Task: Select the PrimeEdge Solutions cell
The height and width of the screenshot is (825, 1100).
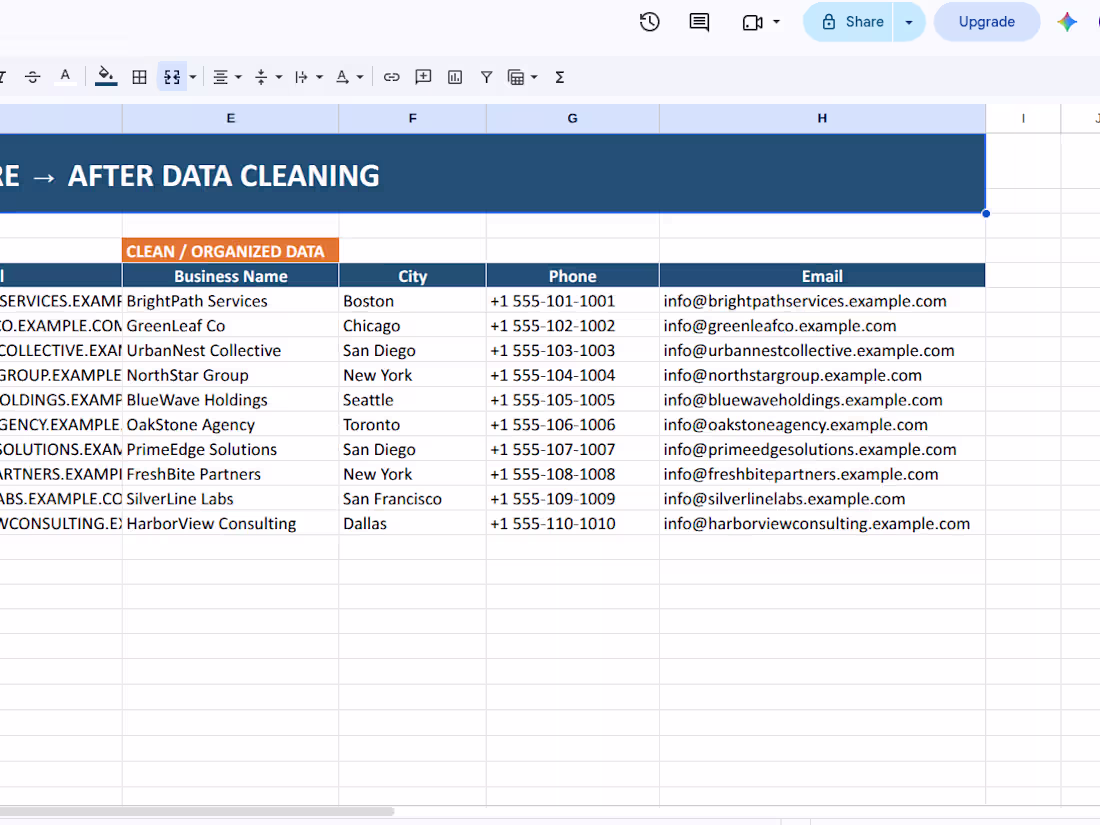Action: click(230, 449)
